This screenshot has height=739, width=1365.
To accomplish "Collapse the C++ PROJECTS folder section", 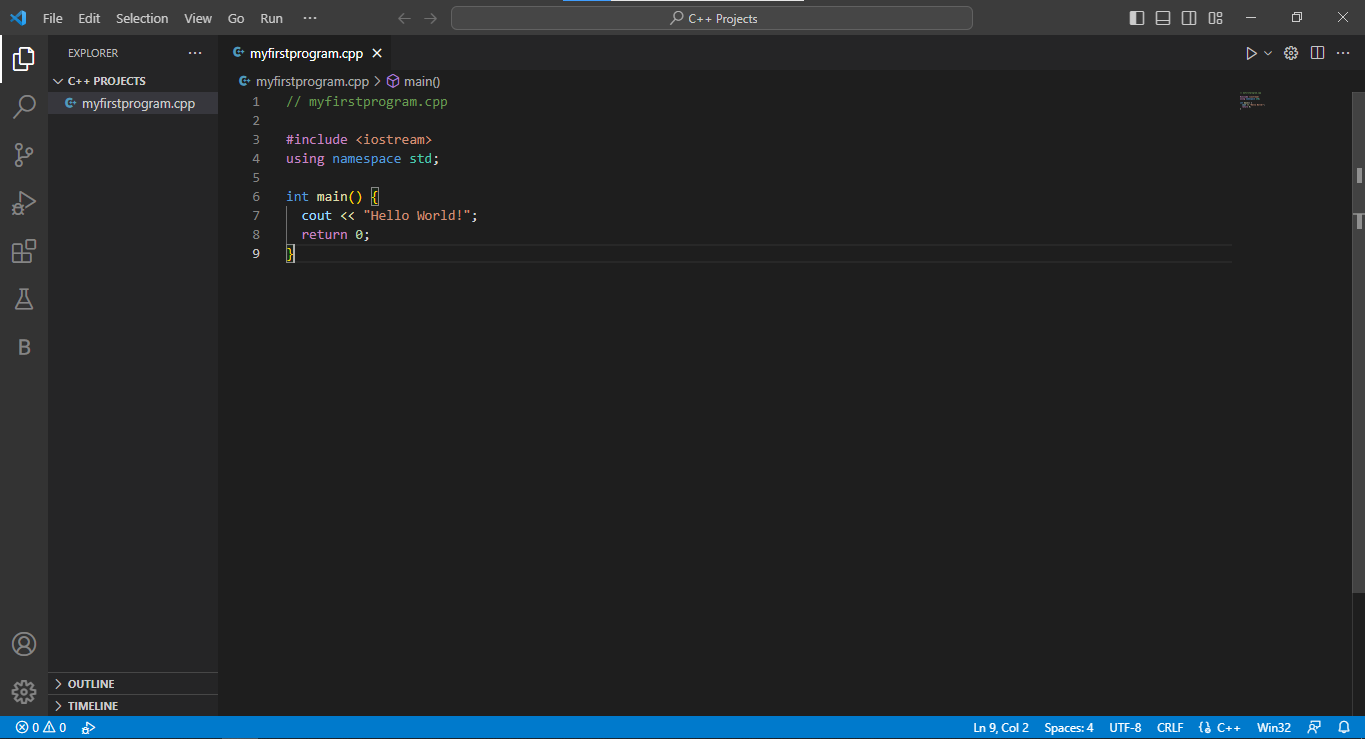I will click(133, 81).
